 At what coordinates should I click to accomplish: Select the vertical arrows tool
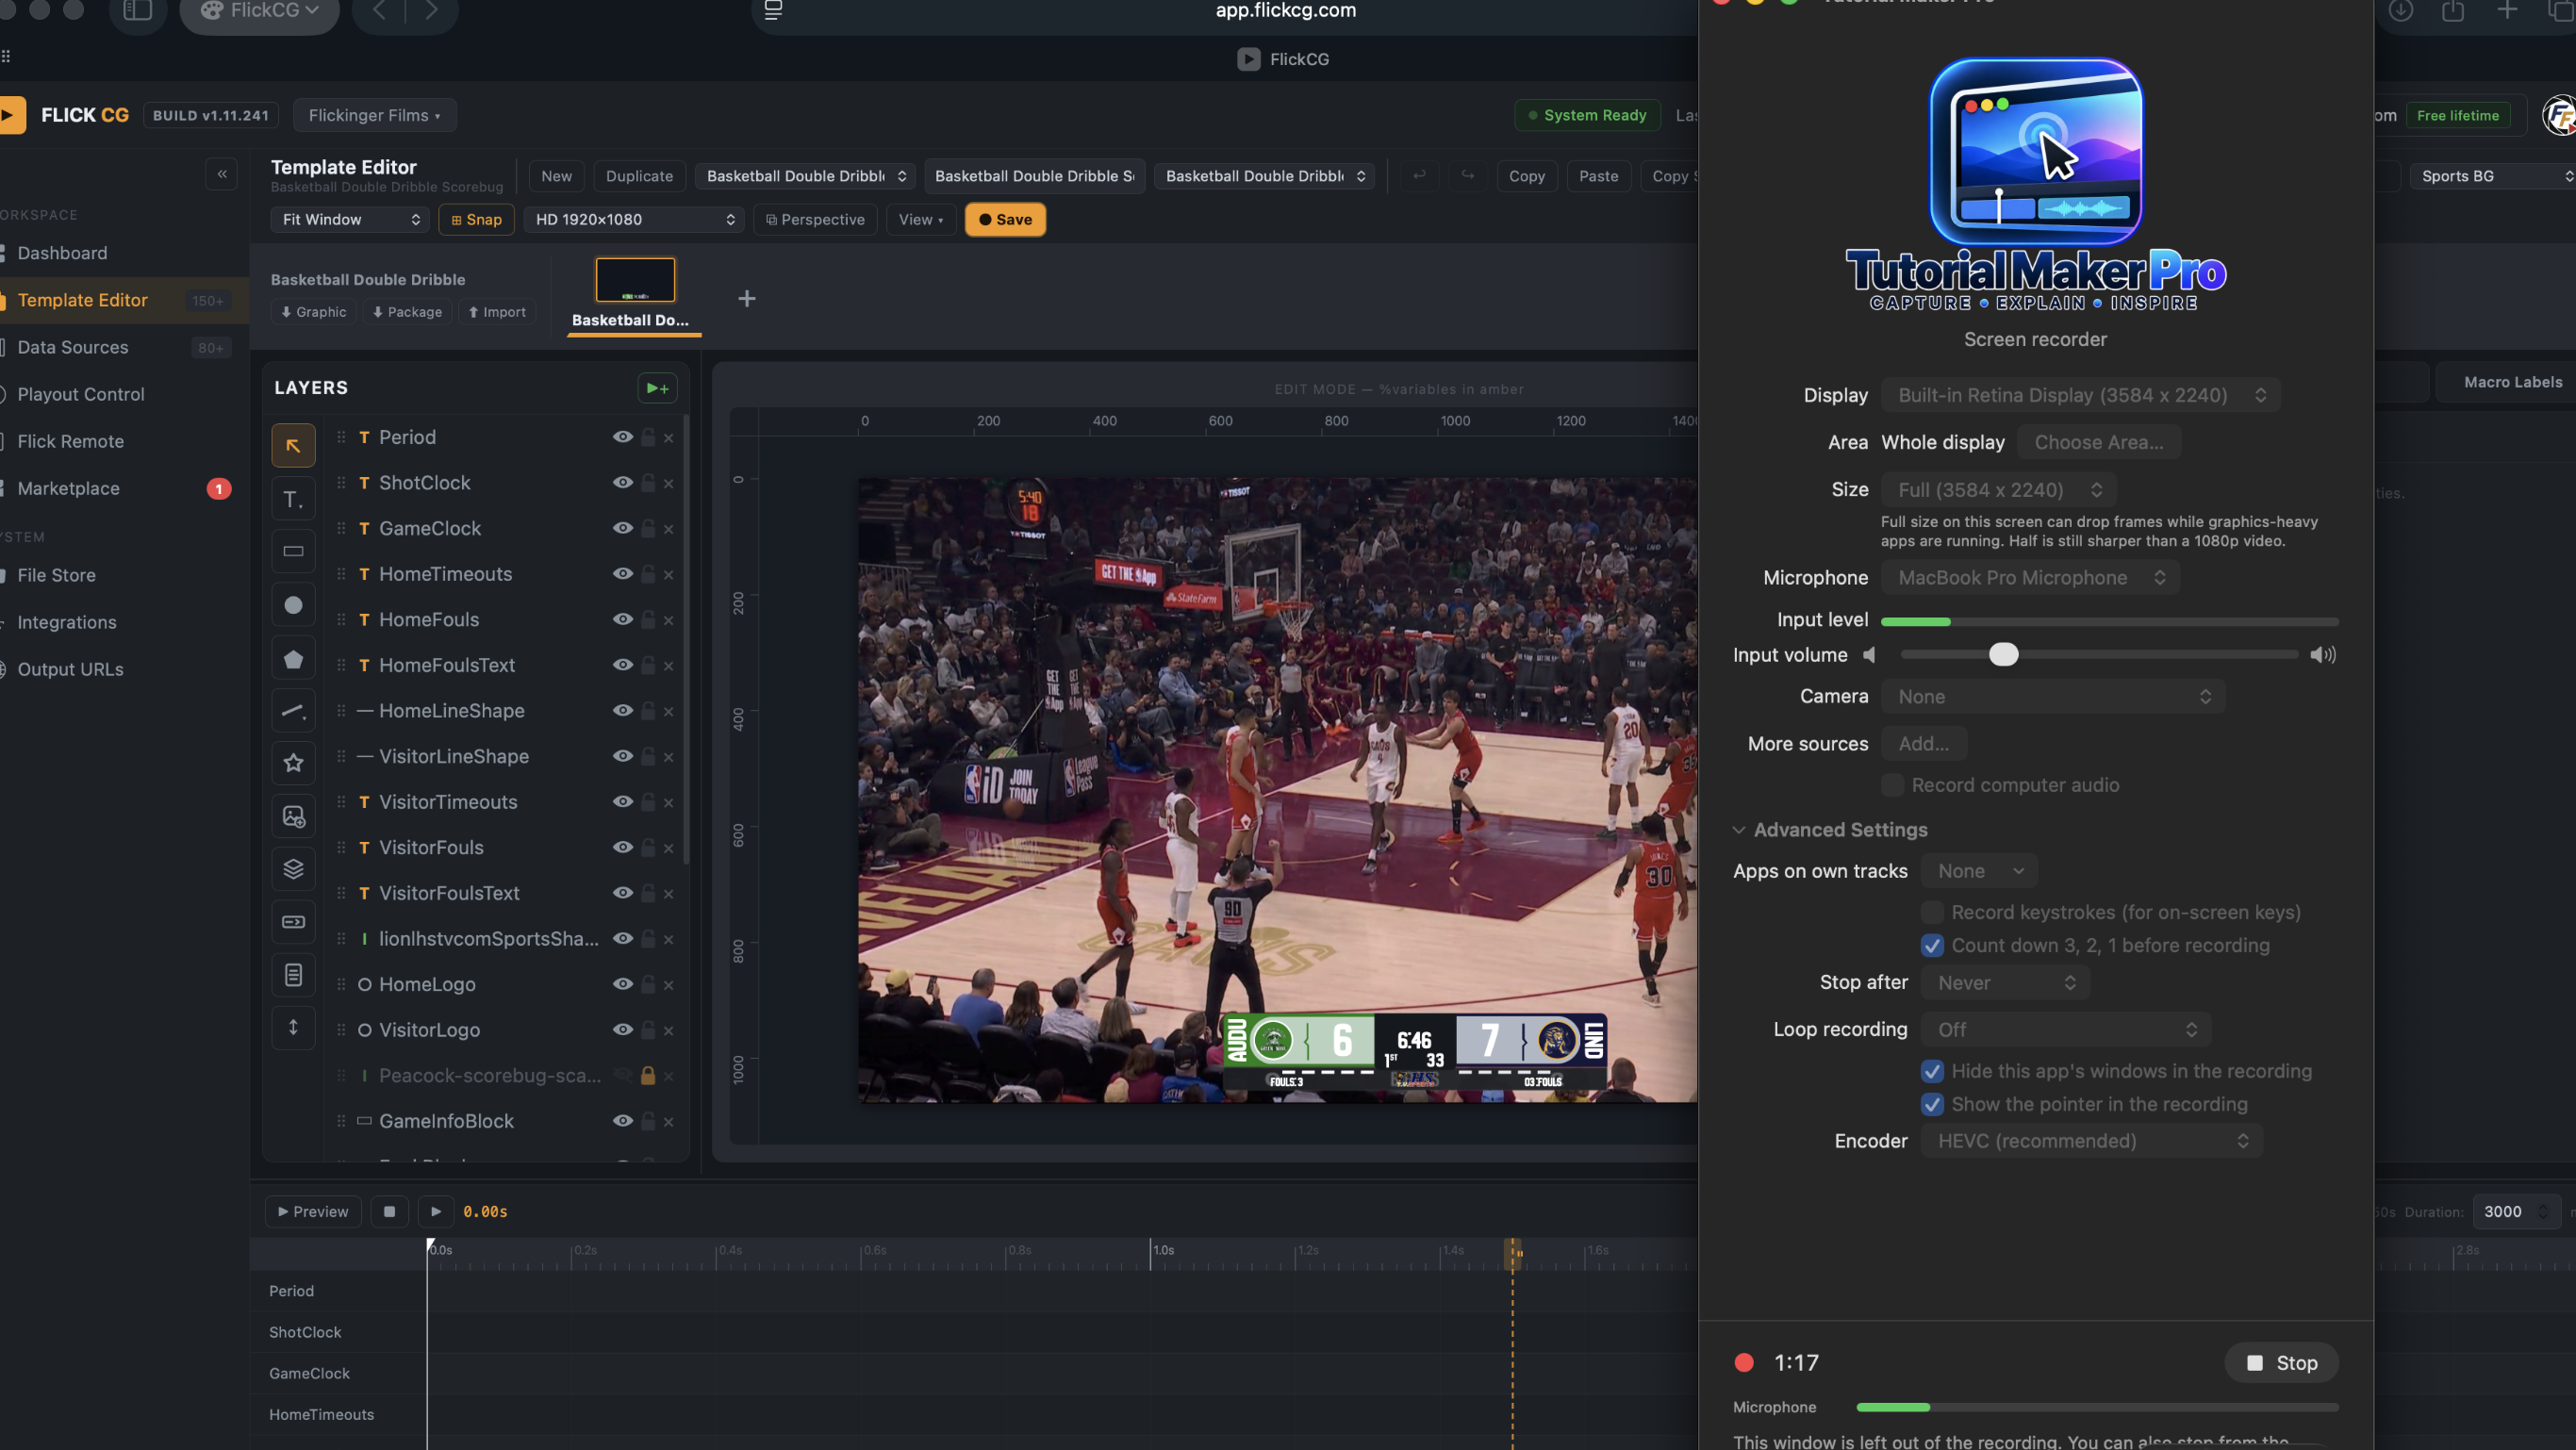pos(293,1028)
